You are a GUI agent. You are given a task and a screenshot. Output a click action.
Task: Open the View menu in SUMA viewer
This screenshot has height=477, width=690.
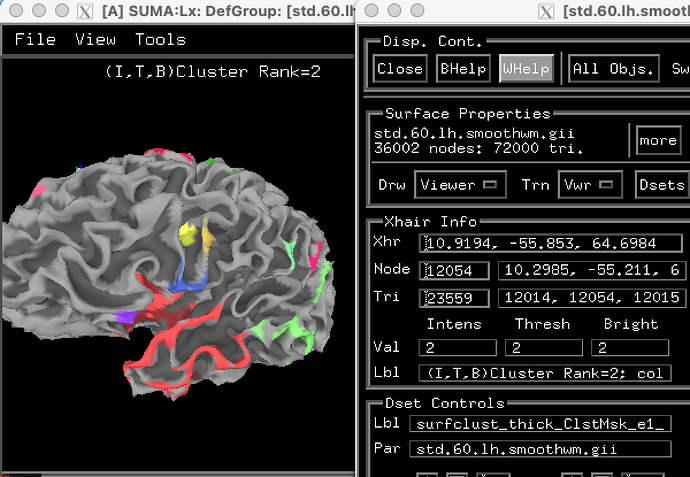(95, 40)
